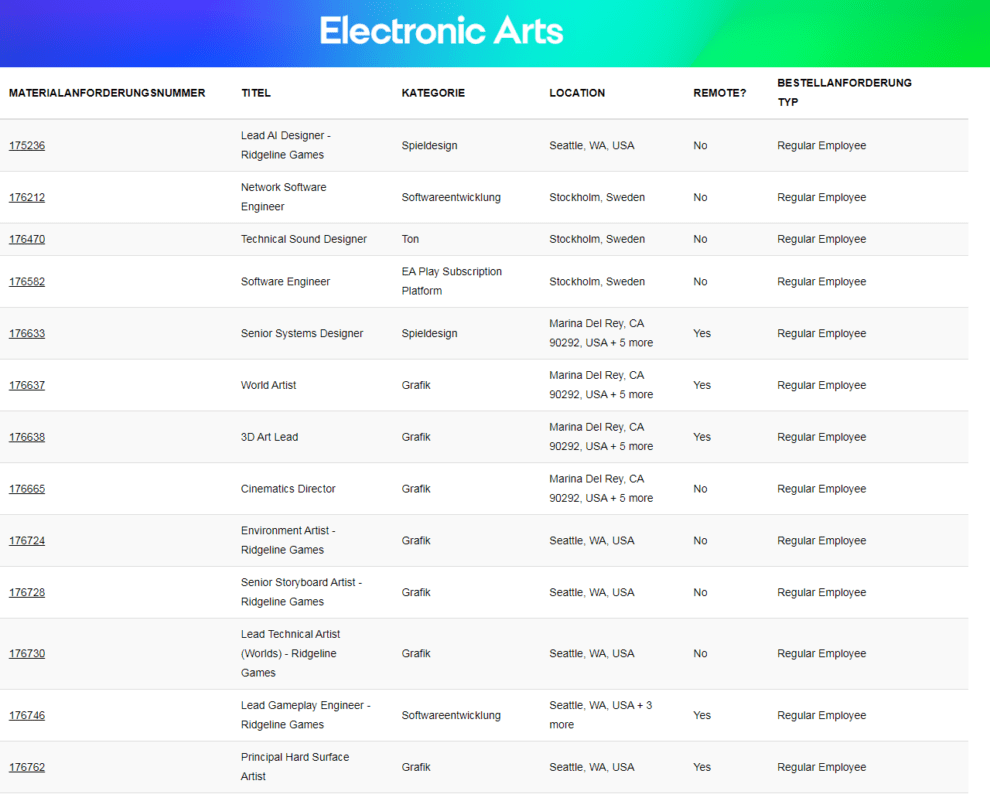
Task: Click Grafik category in Cinematics Director row
Action: point(416,489)
